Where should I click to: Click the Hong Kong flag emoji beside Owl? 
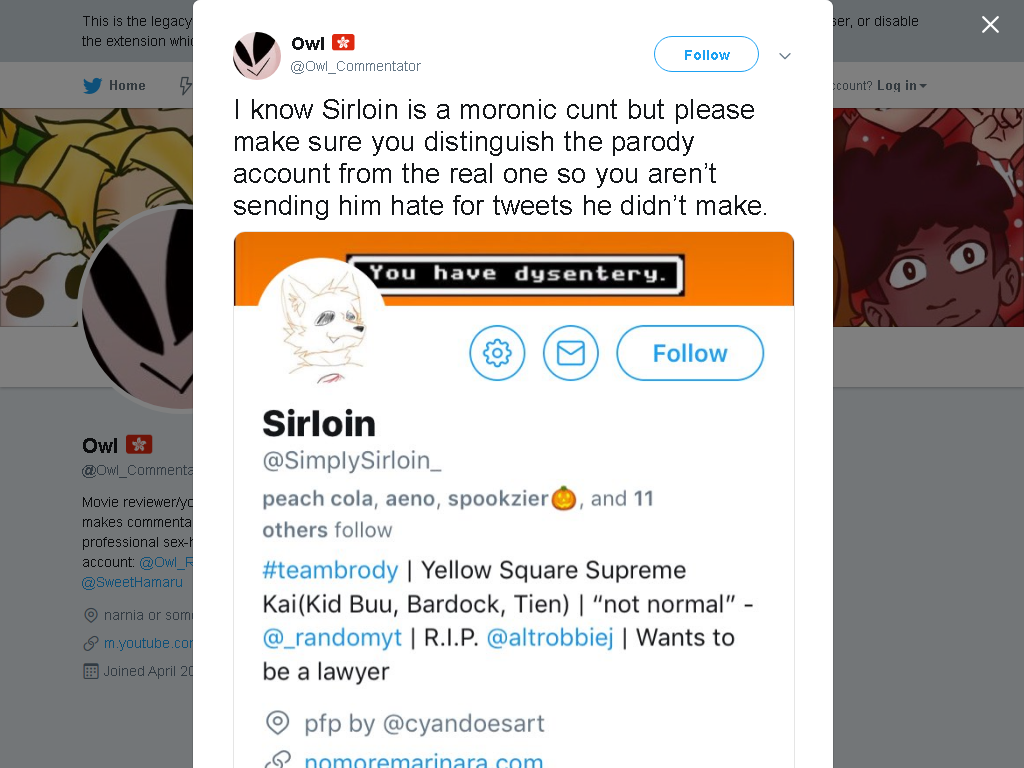click(343, 42)
